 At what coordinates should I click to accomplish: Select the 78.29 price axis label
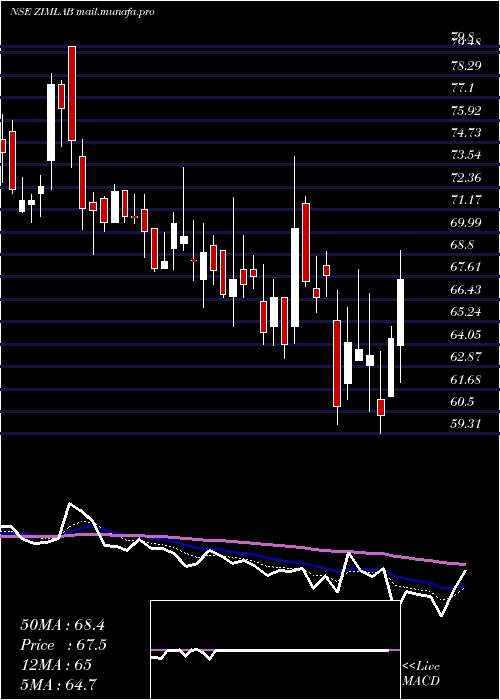[466, 66]
